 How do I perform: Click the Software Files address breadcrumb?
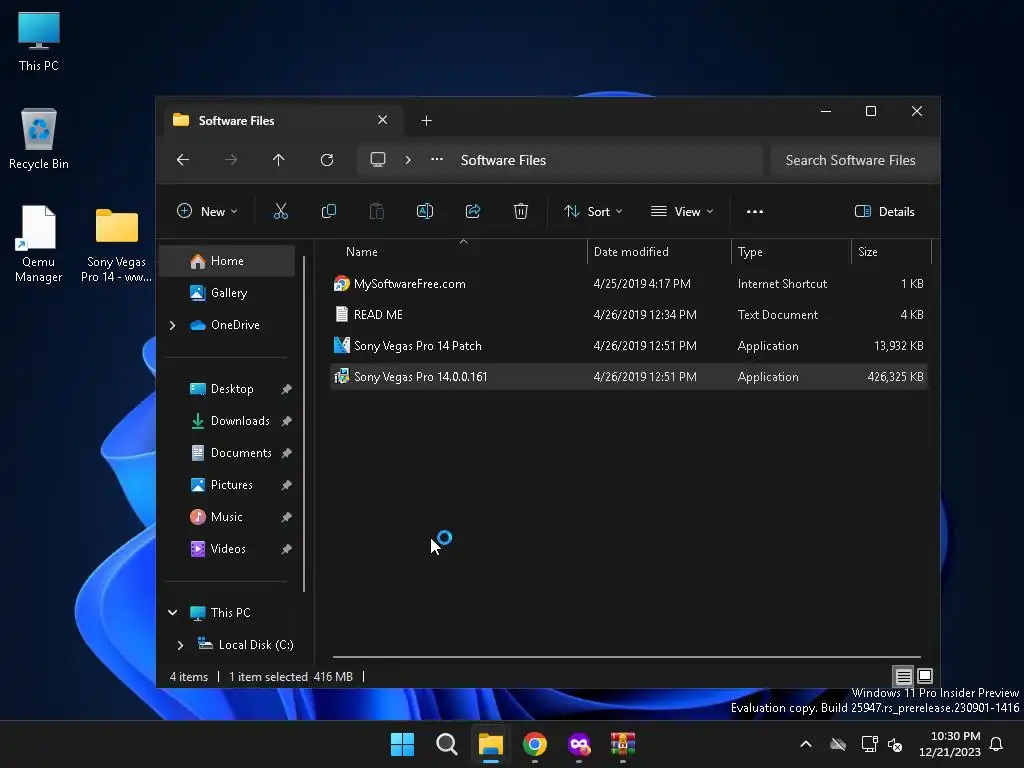pyautogui.click(x=503, y=161)
